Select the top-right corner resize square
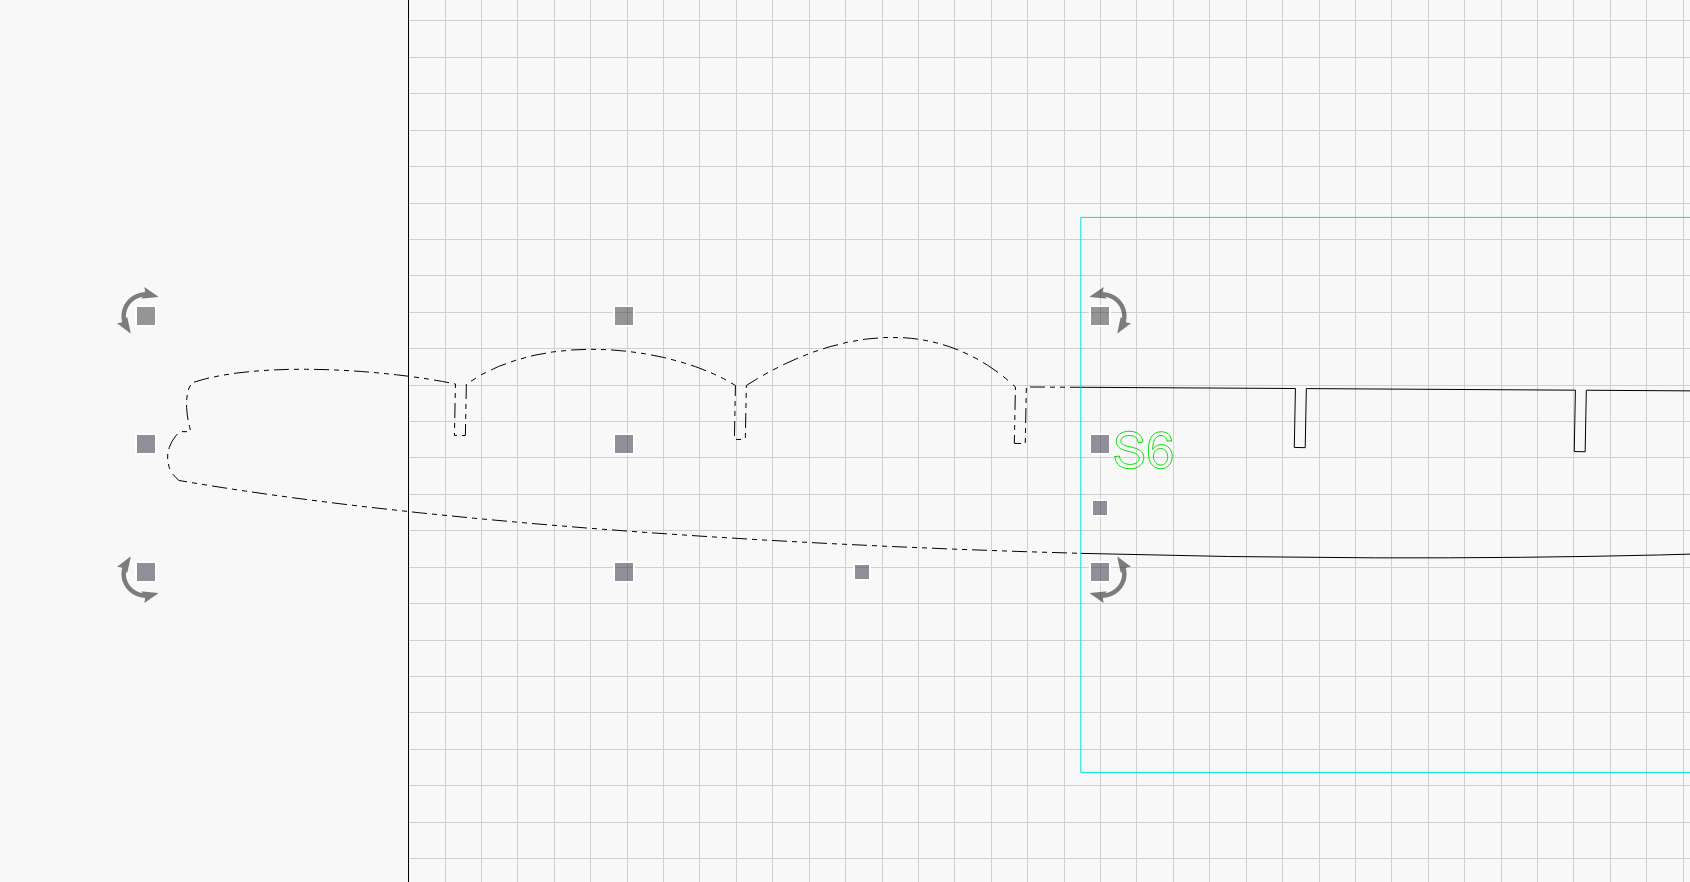The width and height of the screenshot is (1690, 882). click(x=1100, y=316)
